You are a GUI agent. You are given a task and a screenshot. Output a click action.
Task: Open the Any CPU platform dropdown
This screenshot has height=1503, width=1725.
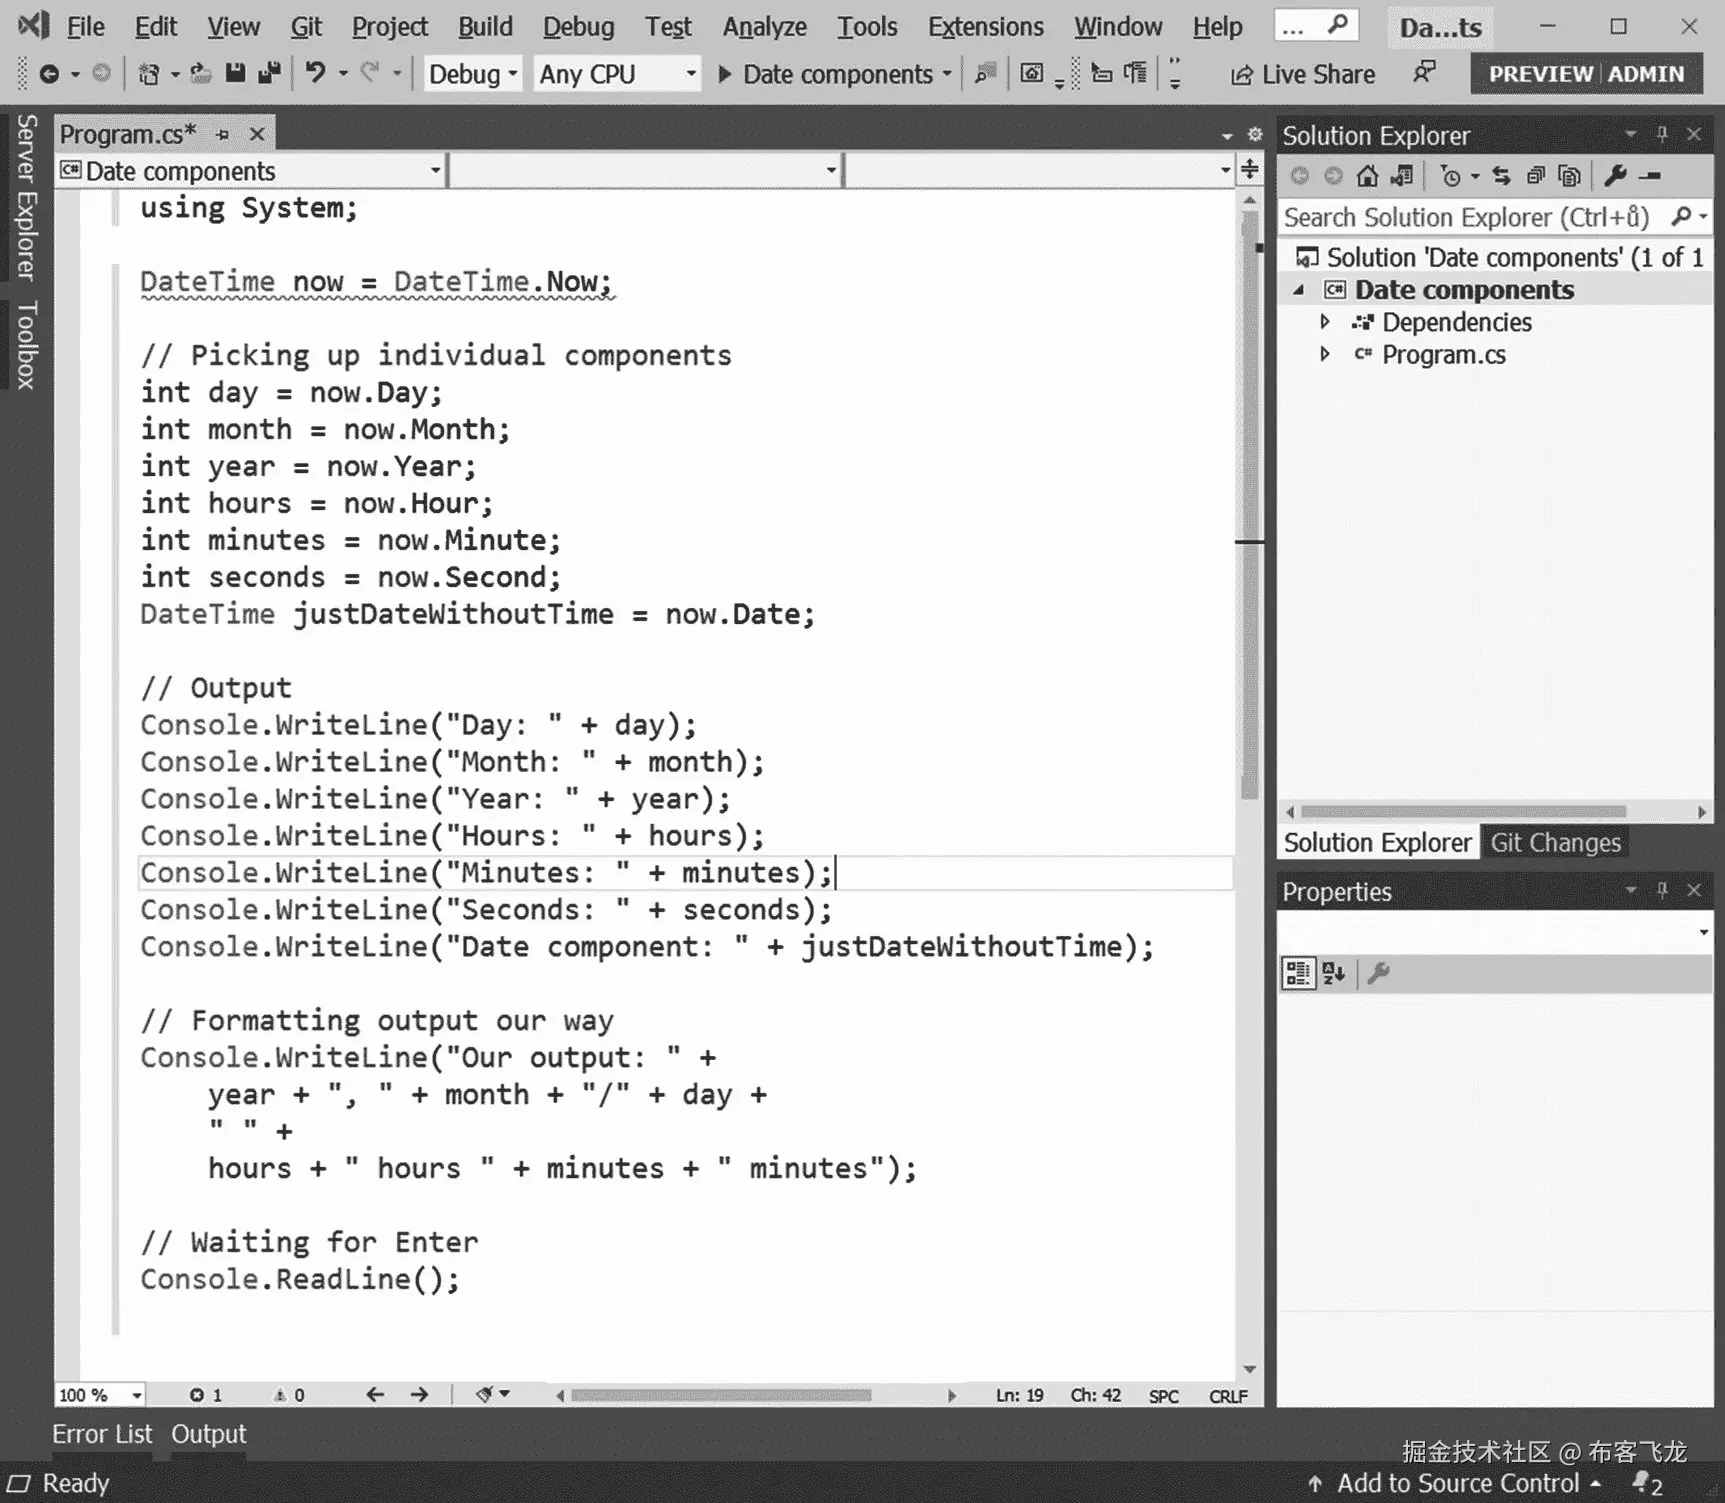(617, 74)
